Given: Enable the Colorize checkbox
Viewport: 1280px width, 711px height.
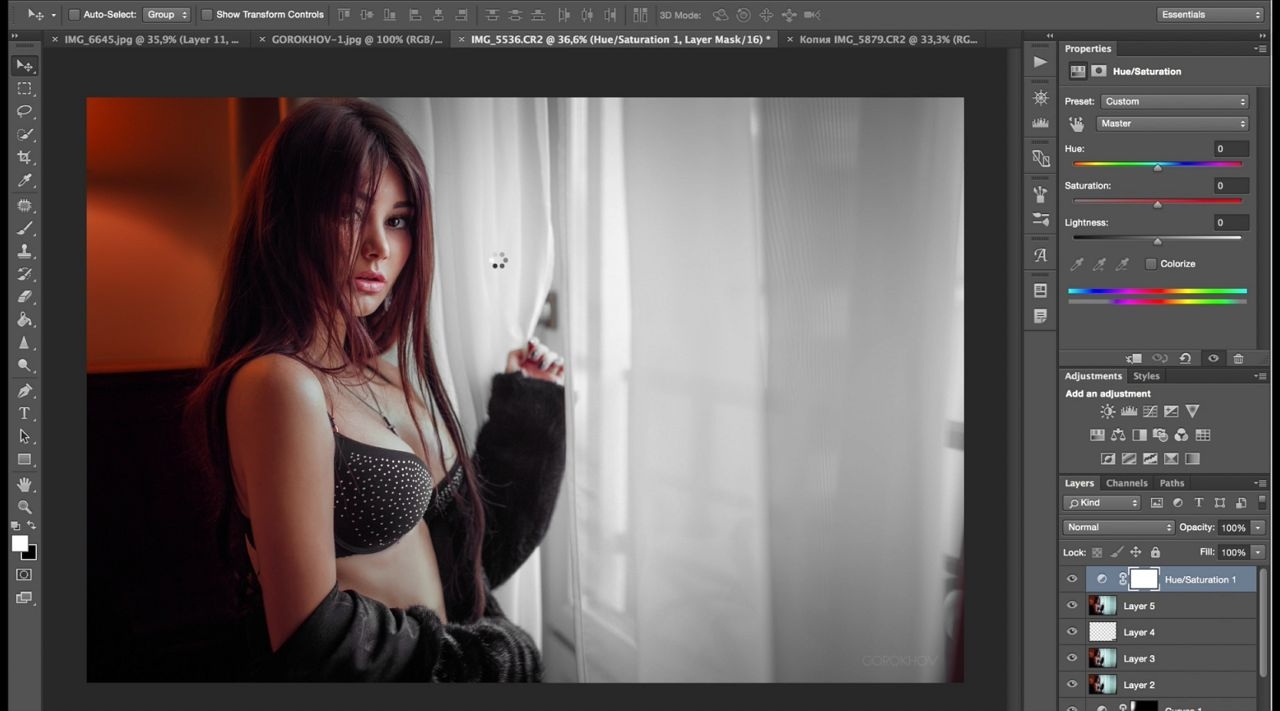Looking at the screenshot, I should coord(1151,264).
